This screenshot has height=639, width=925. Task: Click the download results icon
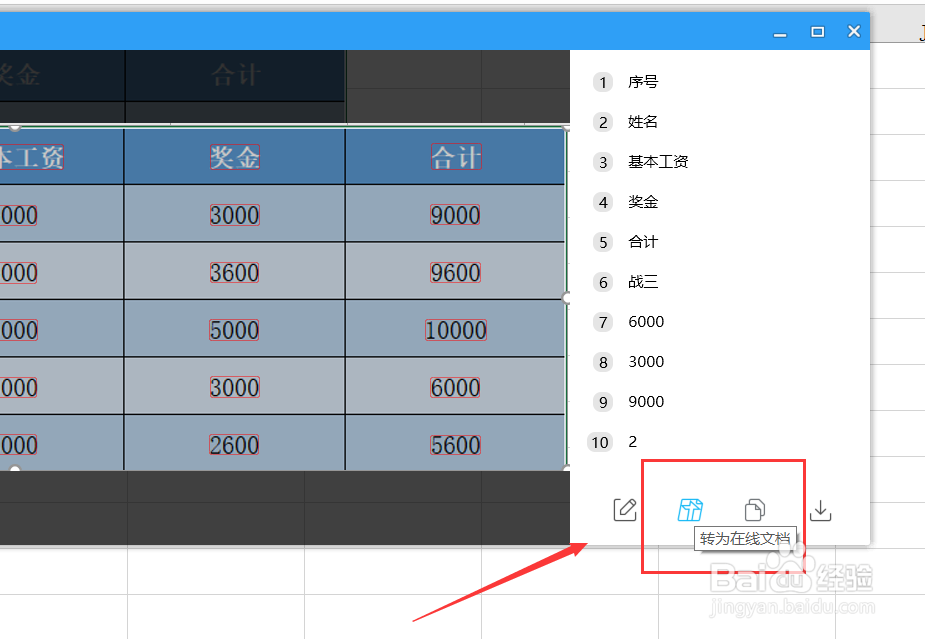click(820, 509)
